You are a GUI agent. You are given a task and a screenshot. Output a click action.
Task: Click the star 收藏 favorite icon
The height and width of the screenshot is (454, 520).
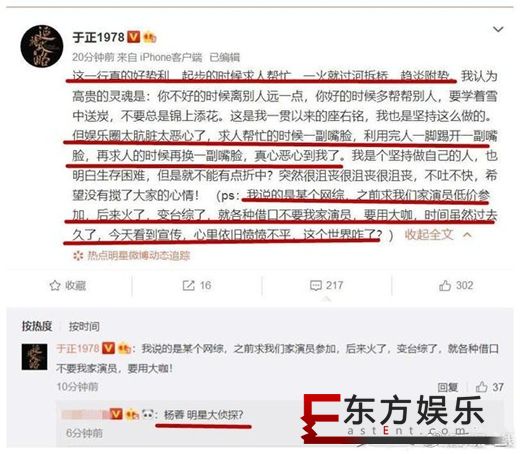pos(55,286)
